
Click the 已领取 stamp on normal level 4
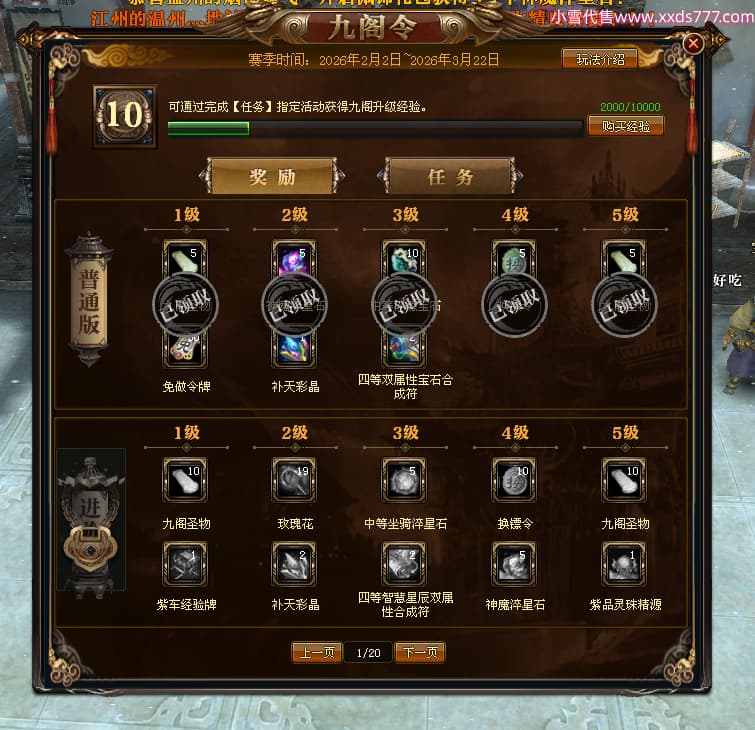pyautogui.click(x=514, y=305)
